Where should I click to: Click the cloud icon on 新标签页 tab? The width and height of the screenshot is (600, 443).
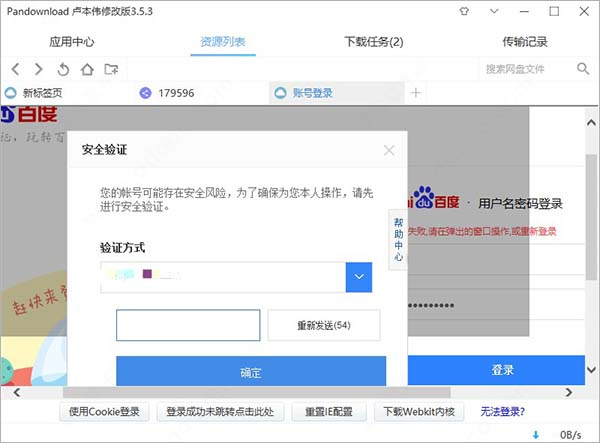(10, 93)
